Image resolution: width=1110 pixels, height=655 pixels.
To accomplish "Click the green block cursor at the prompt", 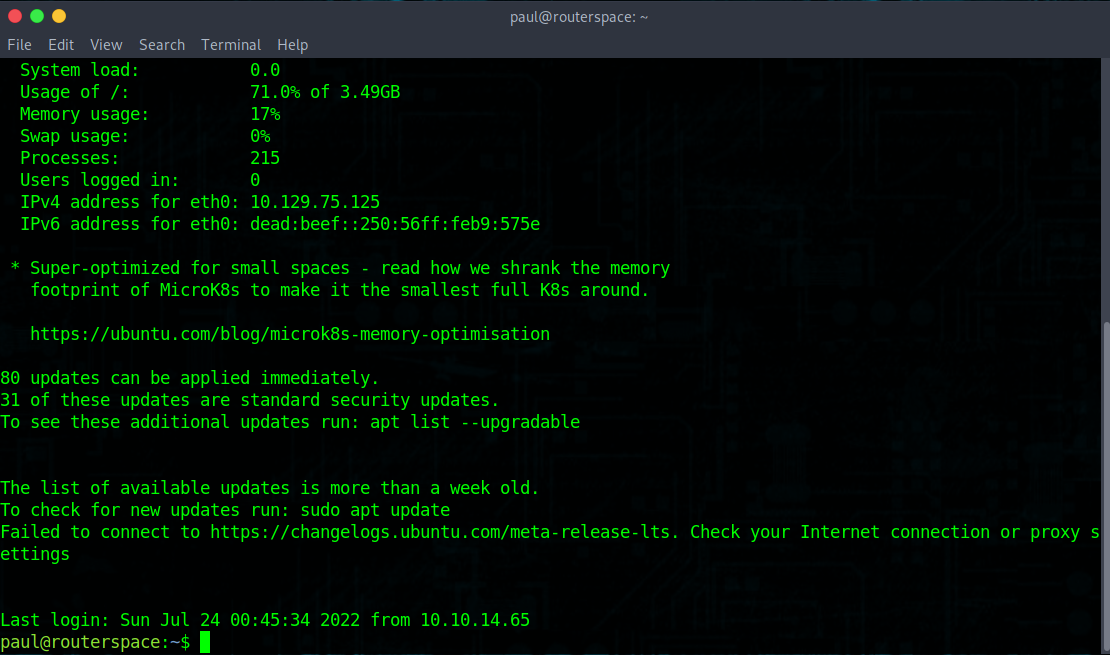I will click(x=206, y=642).
